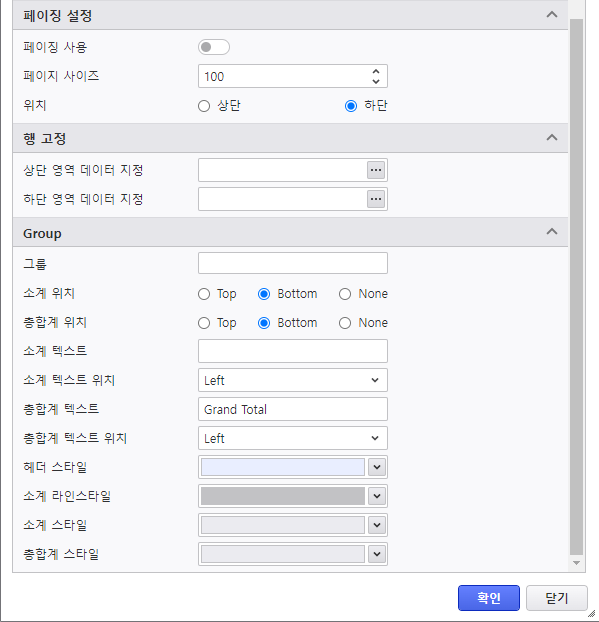Open 하단 영역 데이터 지정 ellipsis button

[376, 199]
